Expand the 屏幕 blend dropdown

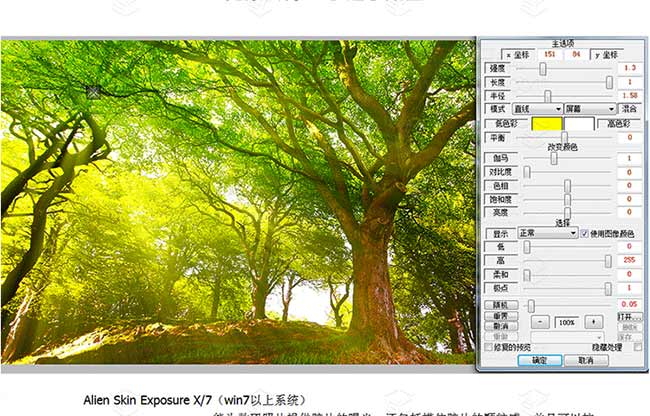591,108
